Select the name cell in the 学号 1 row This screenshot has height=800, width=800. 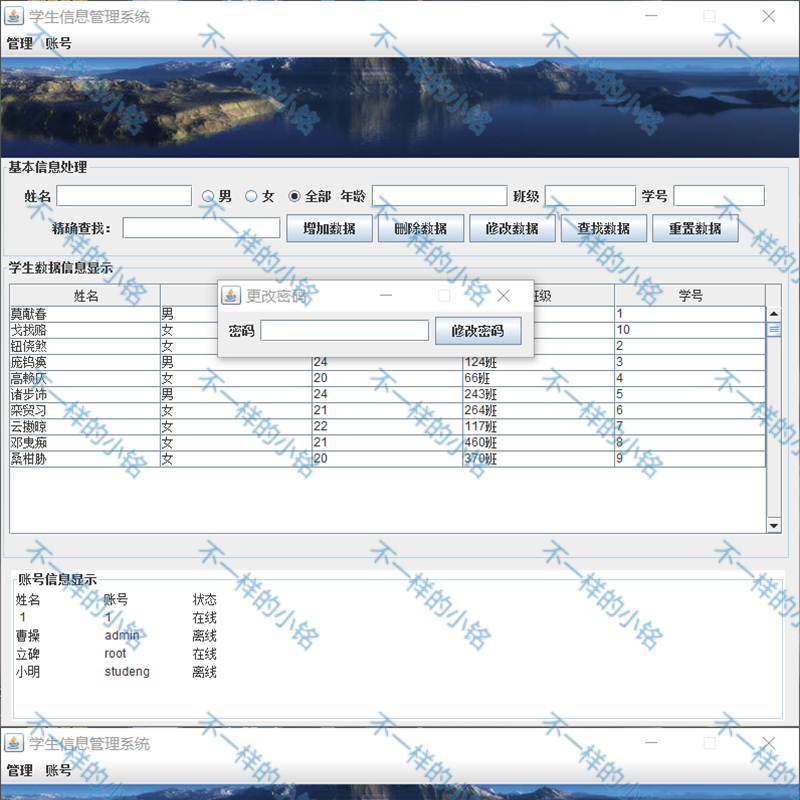click(85, 314)
